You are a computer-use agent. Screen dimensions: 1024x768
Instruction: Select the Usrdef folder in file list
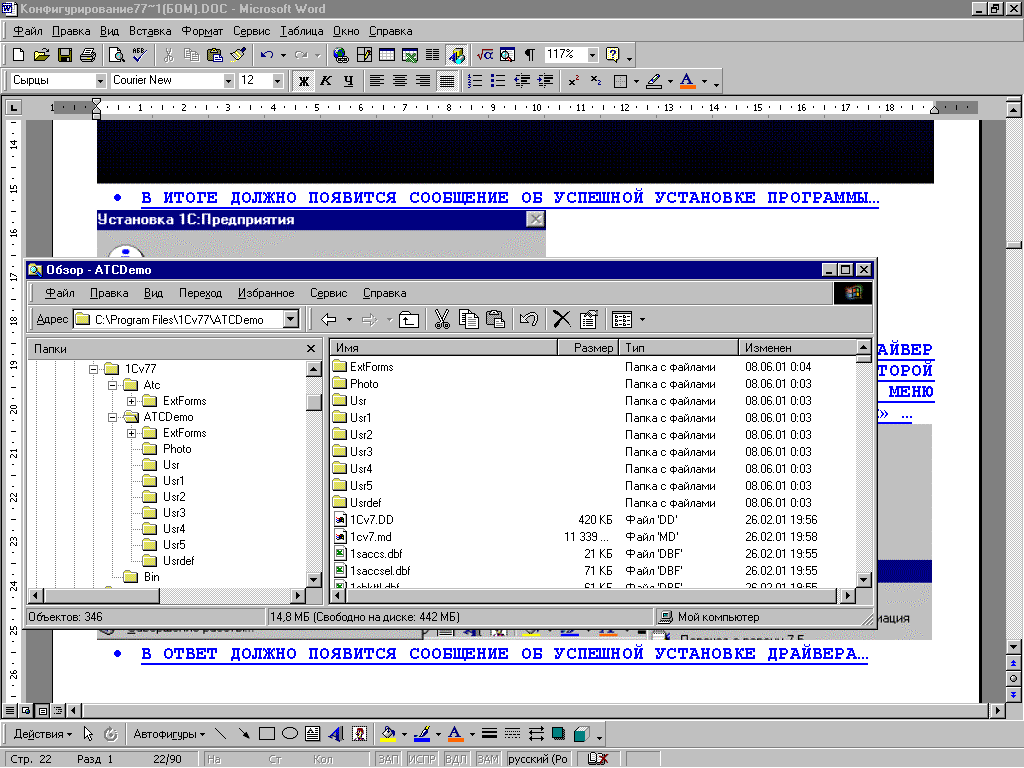(x=365, y=503)
